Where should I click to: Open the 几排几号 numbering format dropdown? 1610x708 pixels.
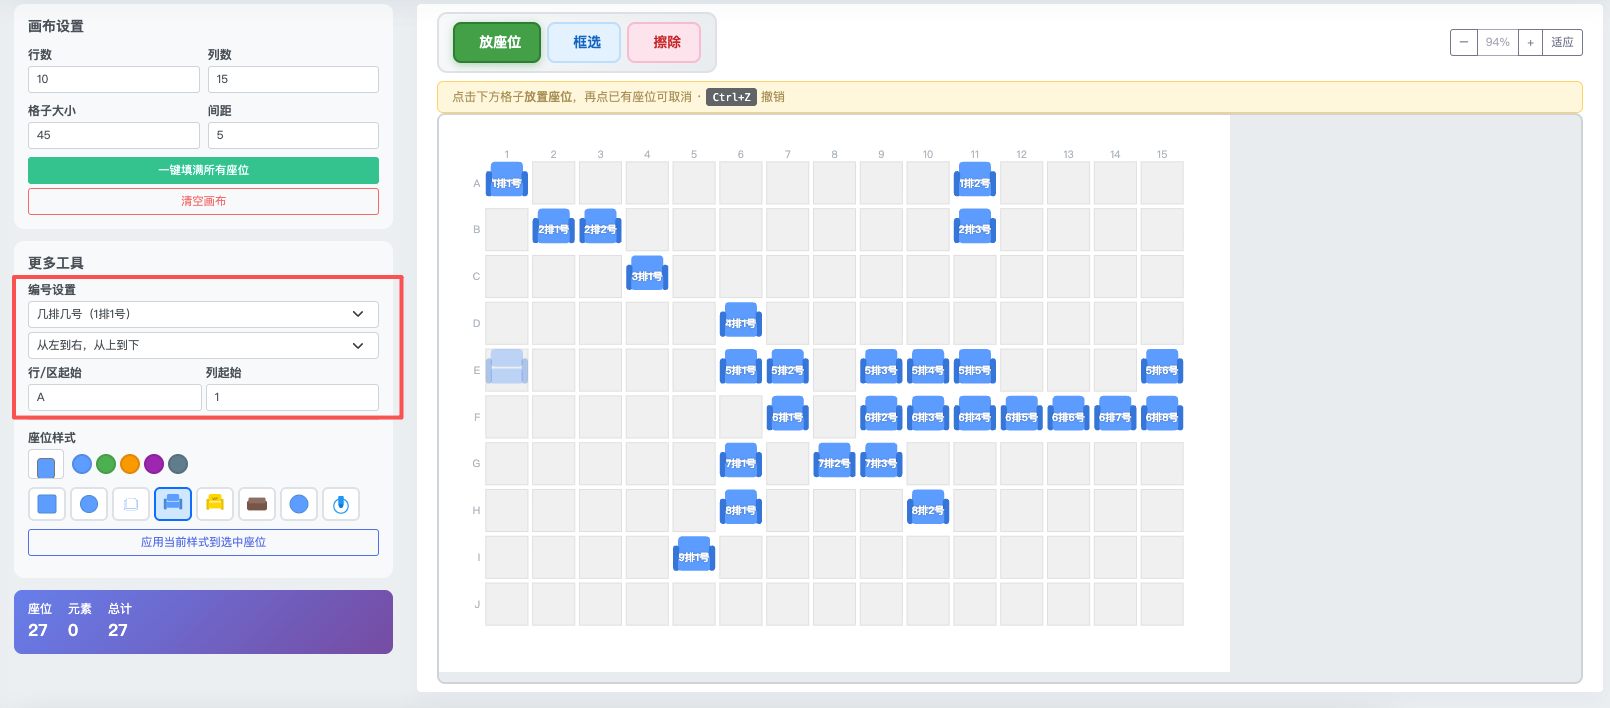click(203, 314)
